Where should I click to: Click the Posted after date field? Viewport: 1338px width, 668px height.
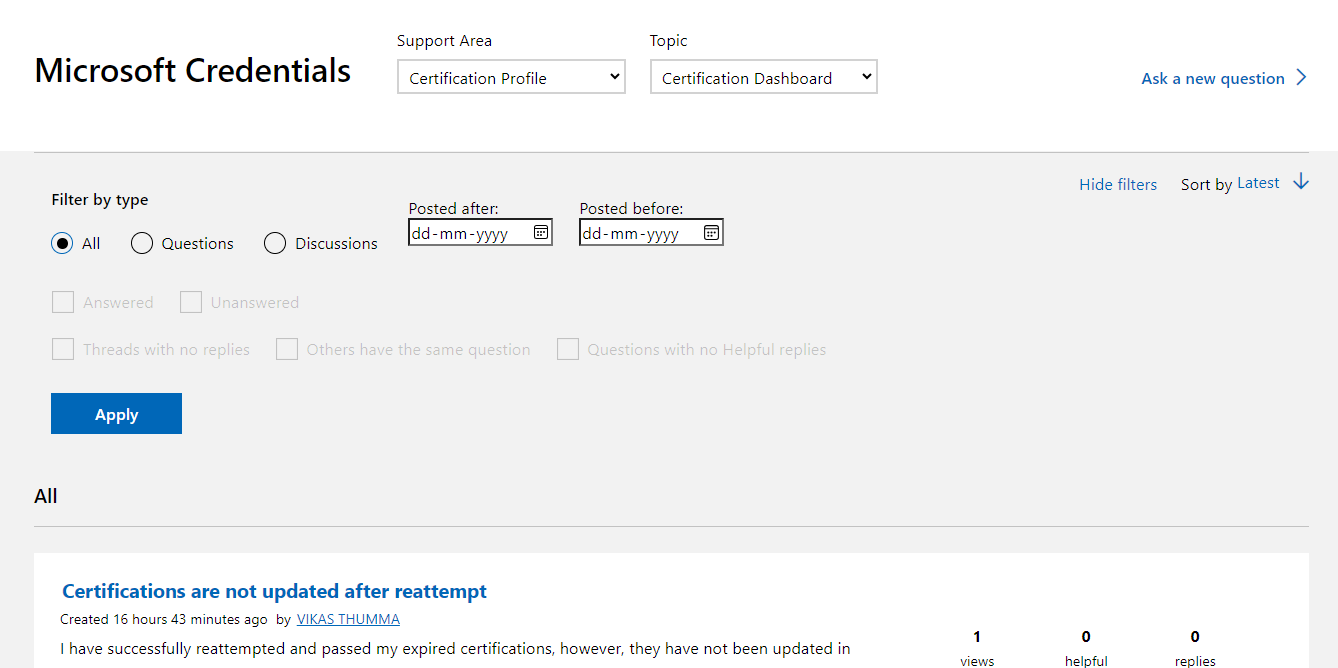pyautogui.click(x=480, y=232)
